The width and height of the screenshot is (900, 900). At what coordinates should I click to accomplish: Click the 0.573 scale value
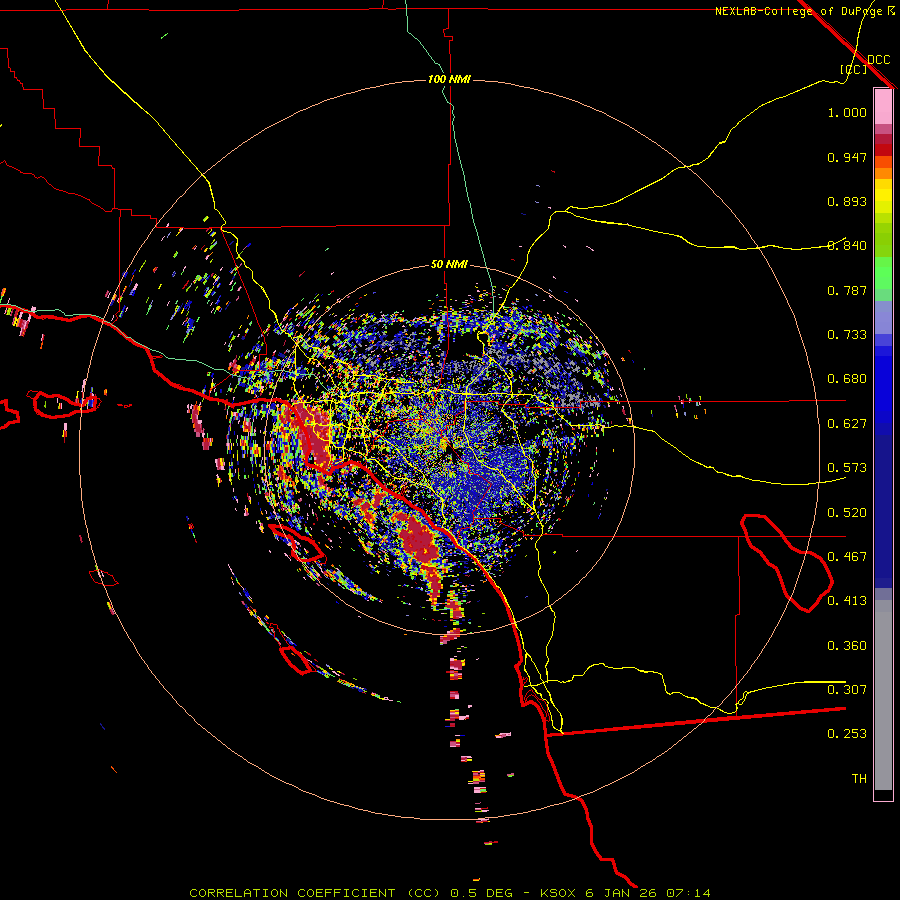(x=847, y=468)
